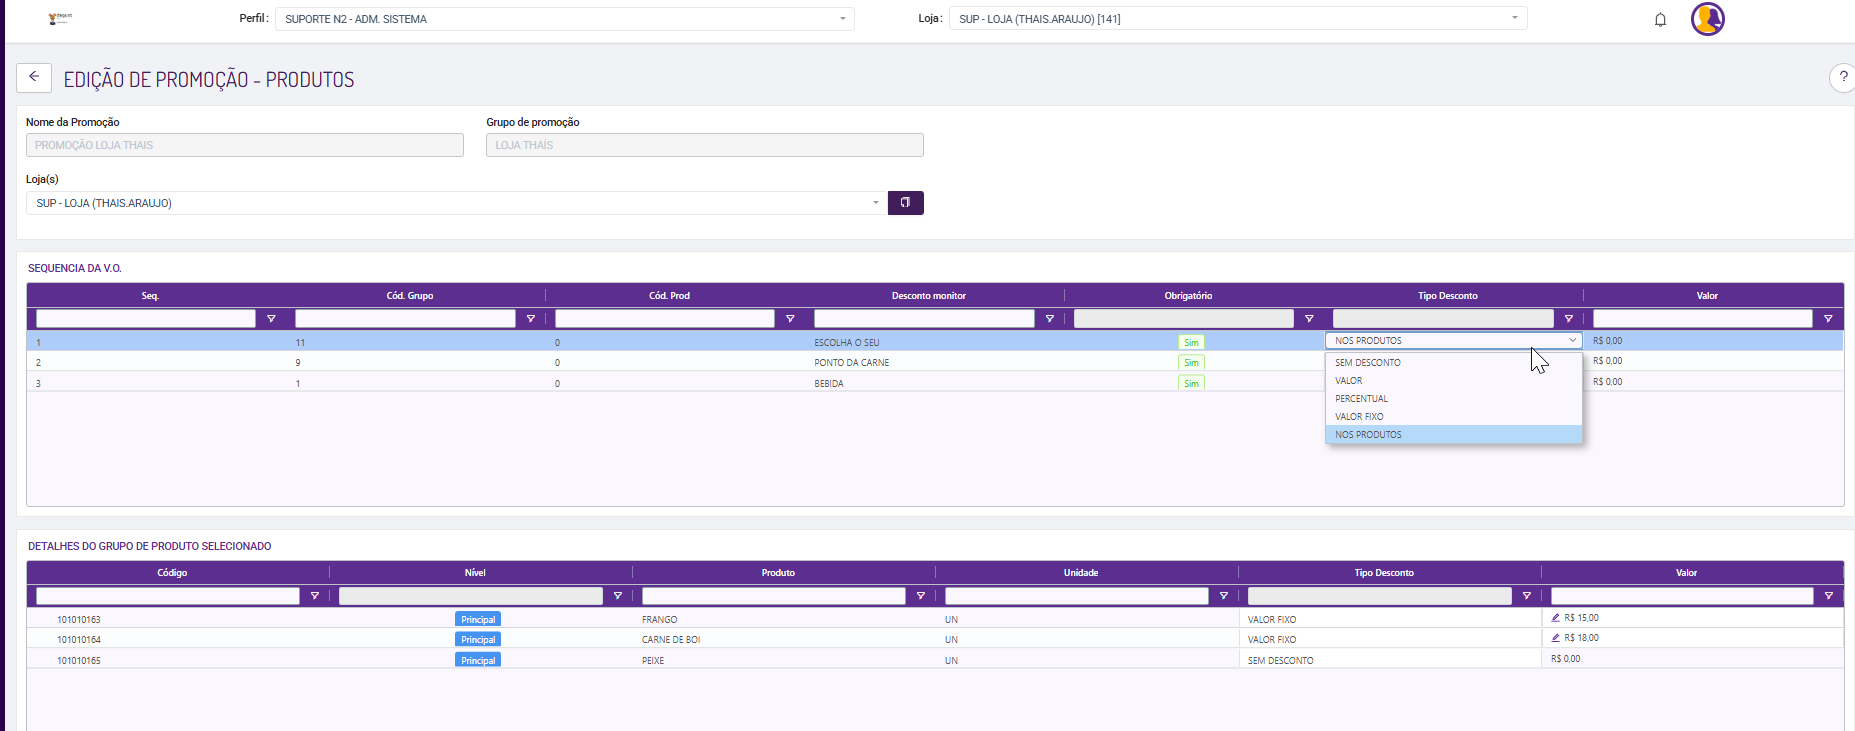Click the copy stores button beside Loja(s)
Screen dimensions: 1855x731
pos(905,203)
